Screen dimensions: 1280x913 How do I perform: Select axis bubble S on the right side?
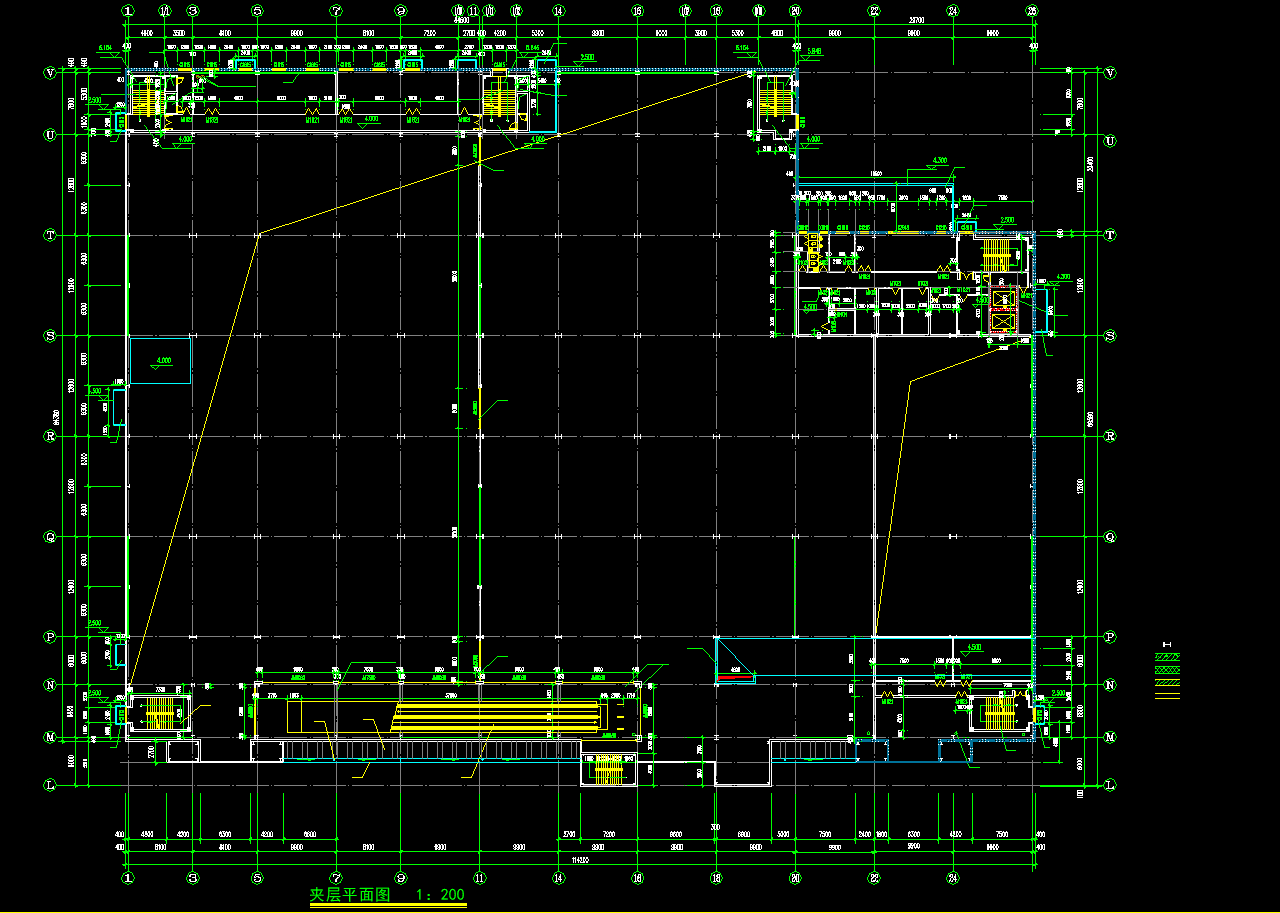(1110, 336)
